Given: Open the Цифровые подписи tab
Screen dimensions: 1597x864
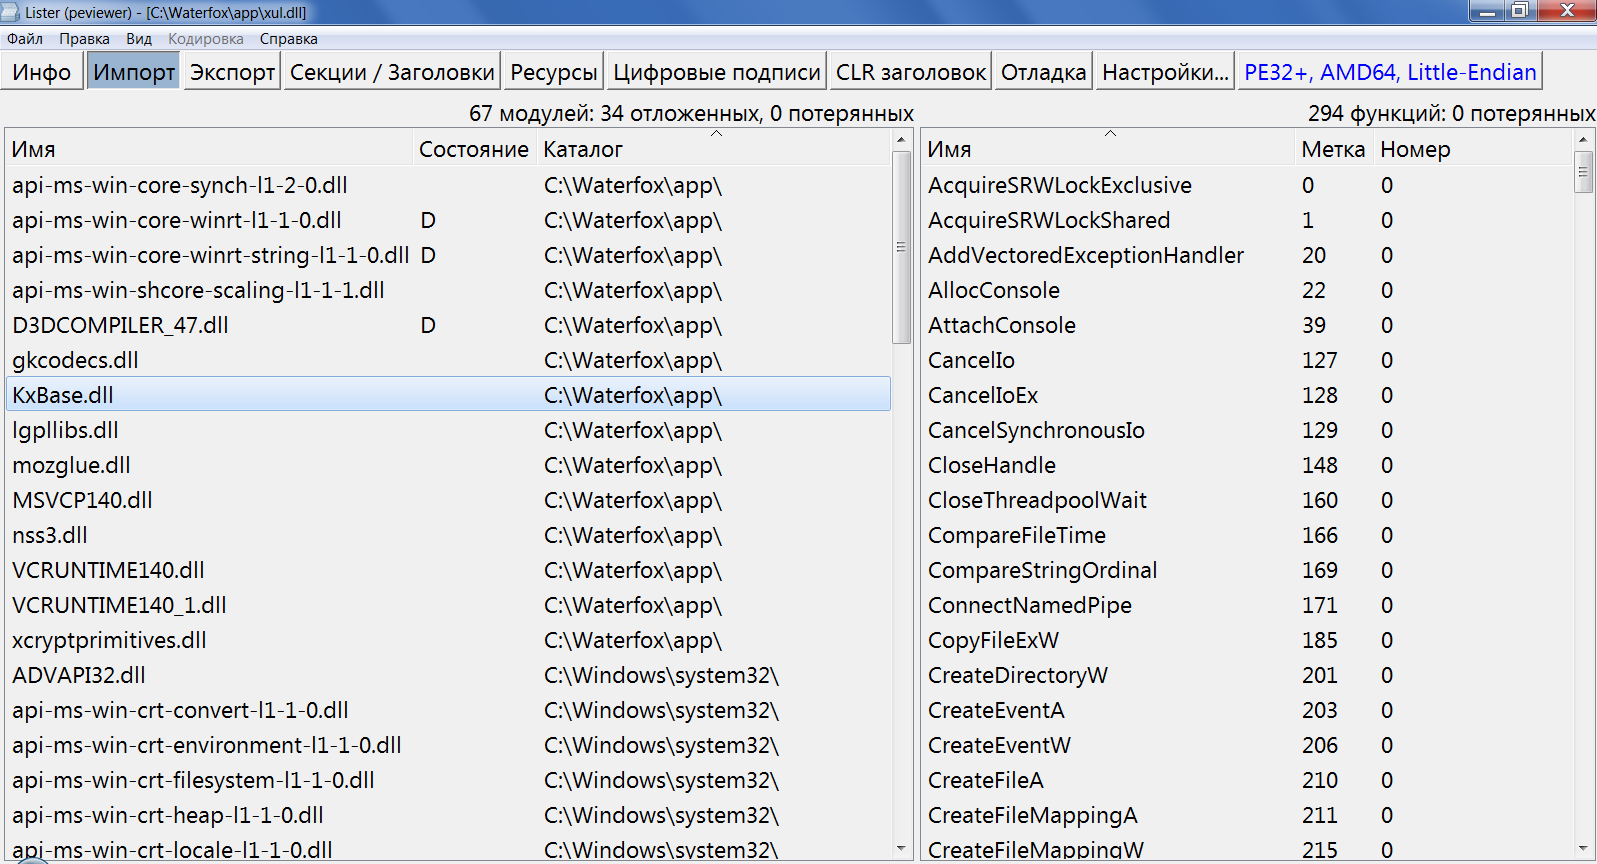Looking at the screenshot, I should pos(717,72).
